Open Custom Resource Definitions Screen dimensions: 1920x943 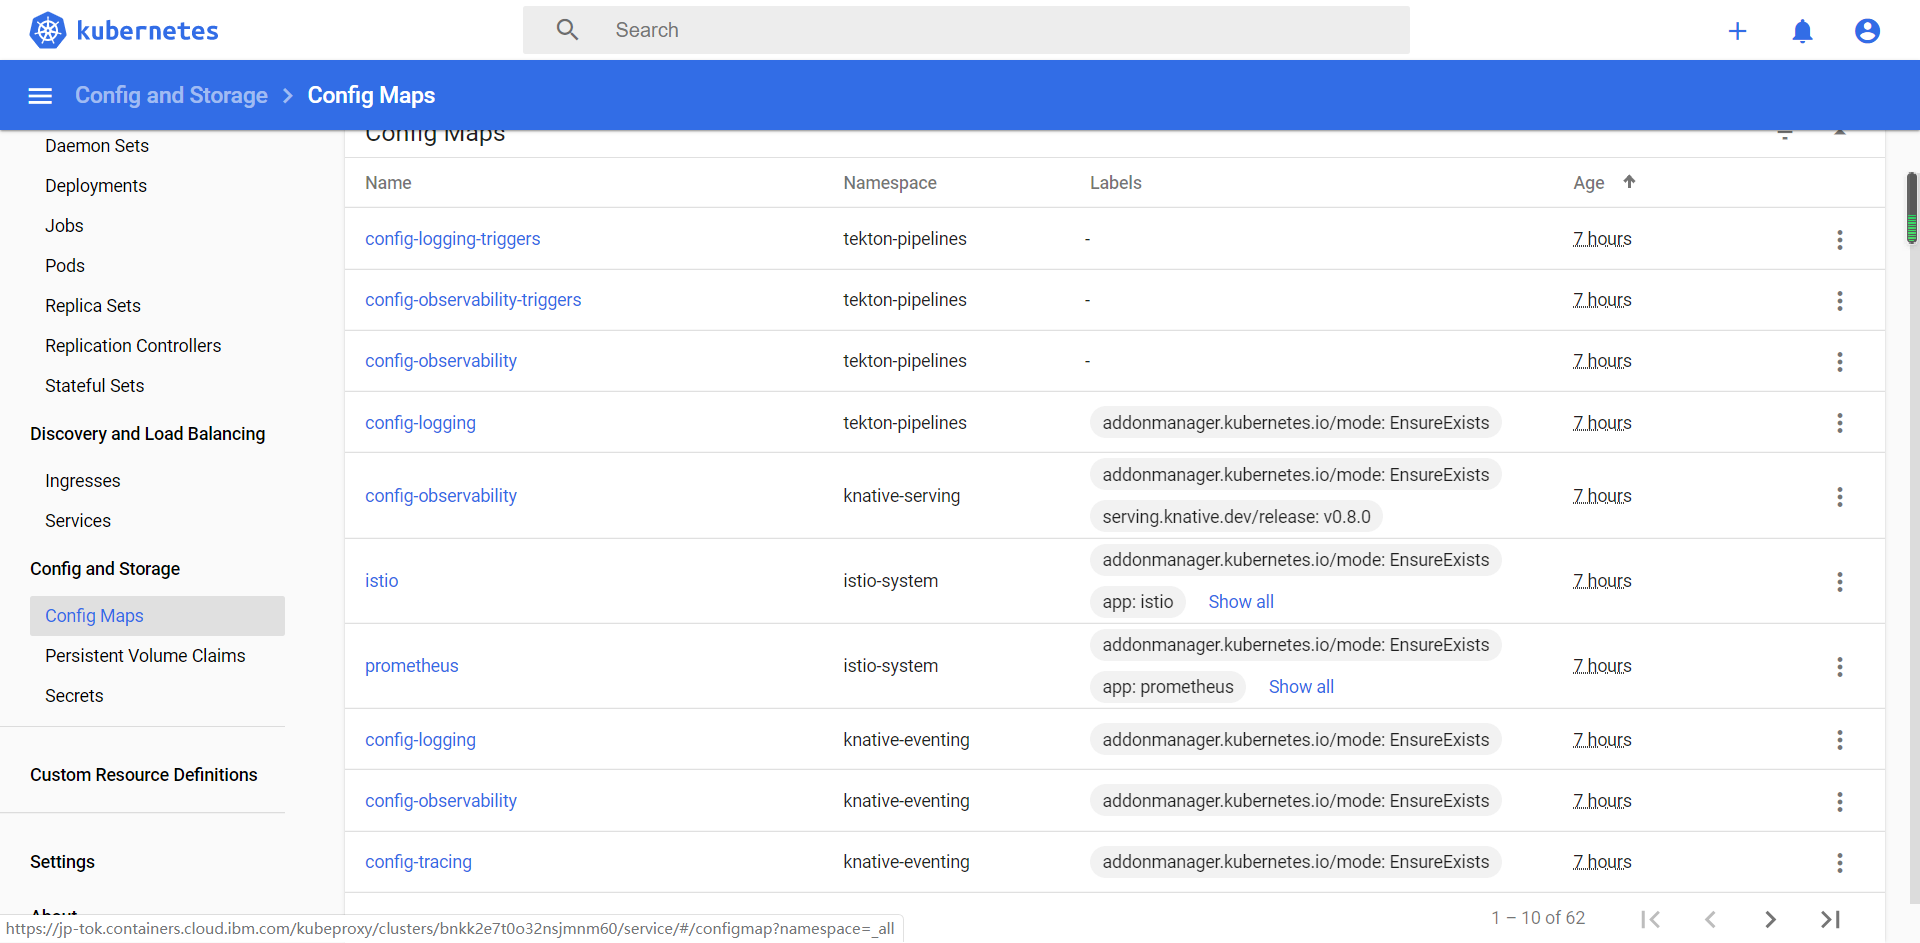point(143,775)
